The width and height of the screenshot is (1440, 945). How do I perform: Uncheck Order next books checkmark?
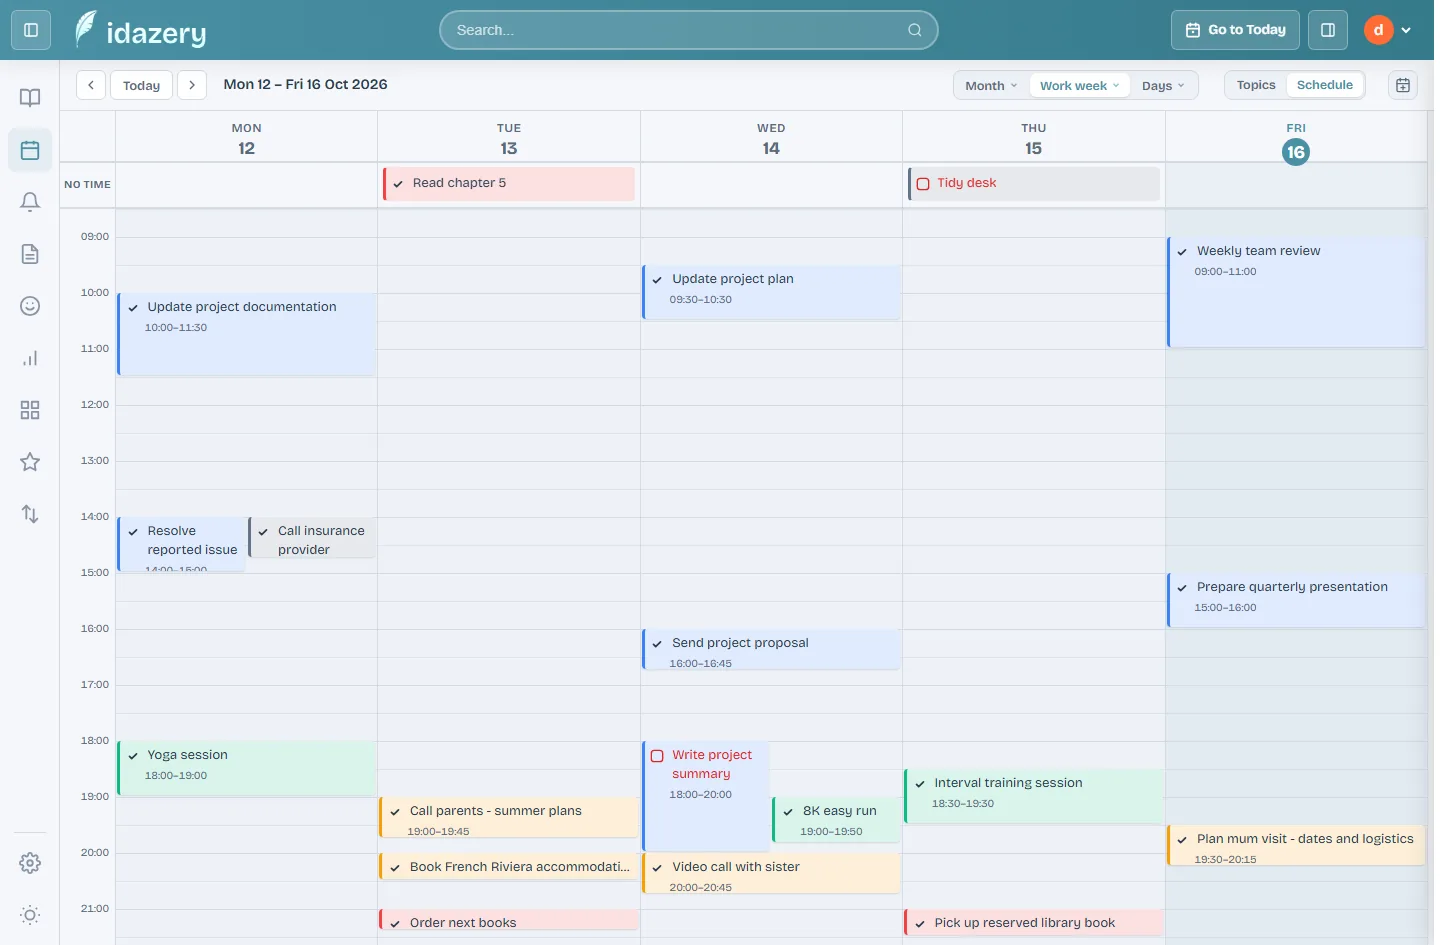(x=395, y=924)
